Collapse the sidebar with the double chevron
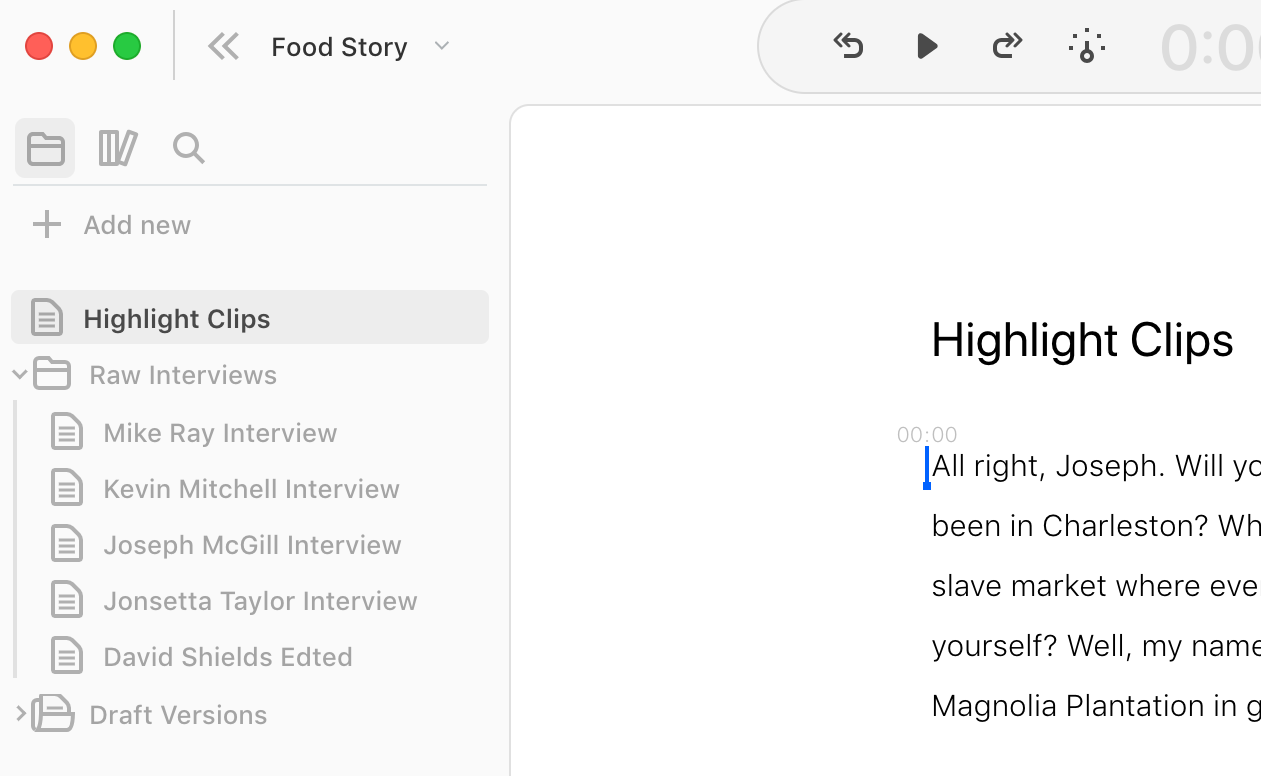Image resolution: width=1261 pixels, height=776 pixels. tap(223, 46)
